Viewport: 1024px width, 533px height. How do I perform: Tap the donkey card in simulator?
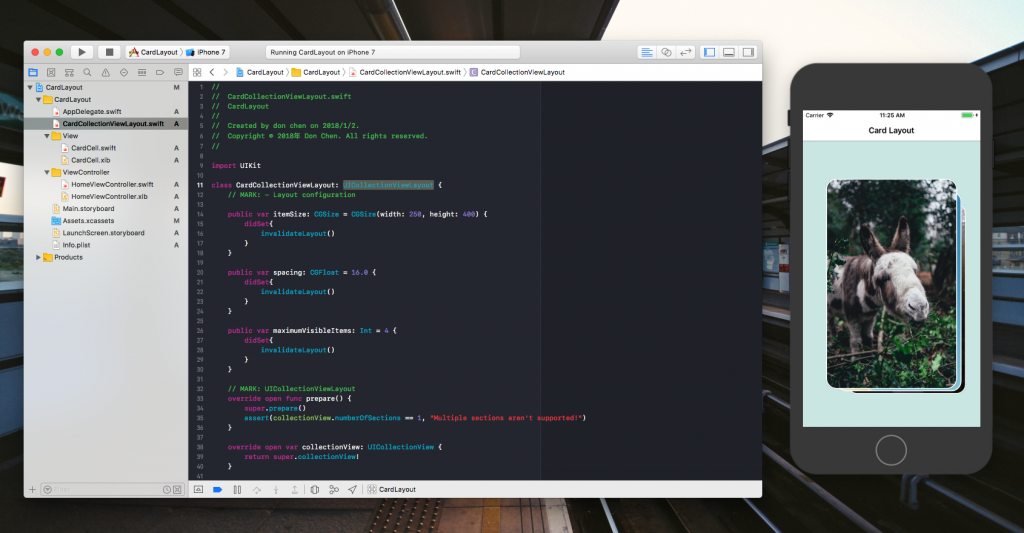(891, 284)
